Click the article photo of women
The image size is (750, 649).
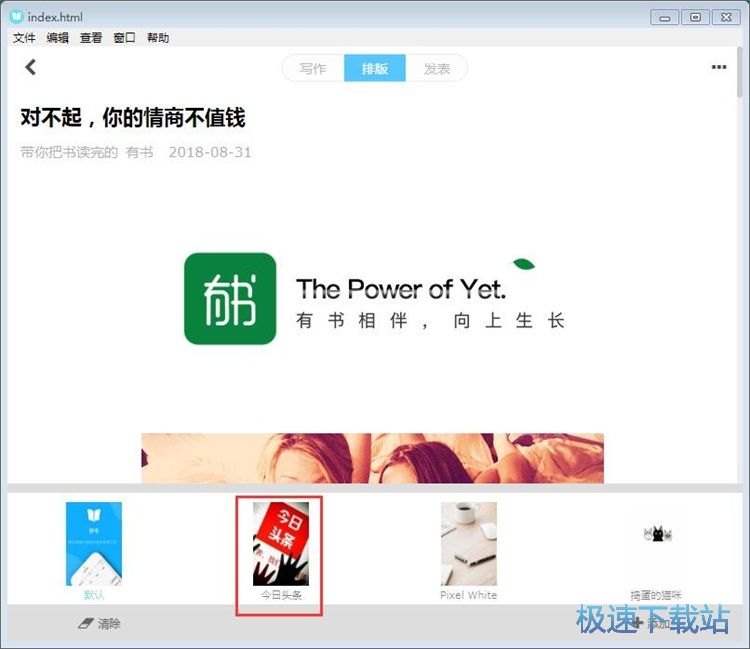click(x=373, y=458)
